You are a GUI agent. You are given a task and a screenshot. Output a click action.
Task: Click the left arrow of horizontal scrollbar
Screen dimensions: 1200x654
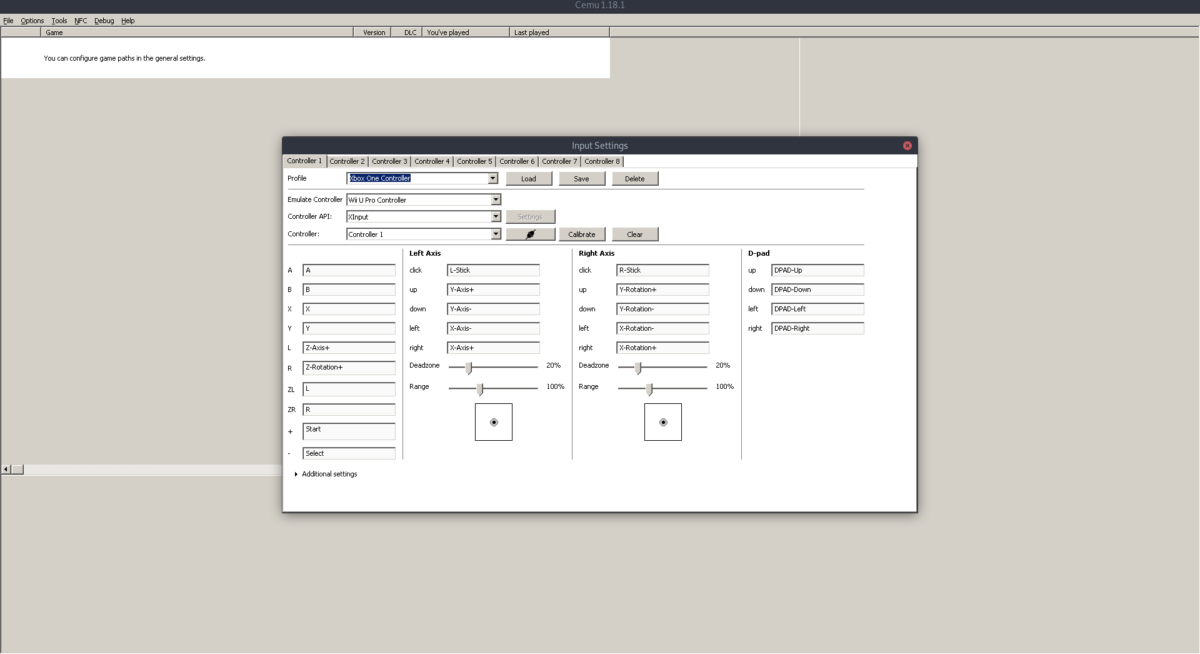click(6, 469)
